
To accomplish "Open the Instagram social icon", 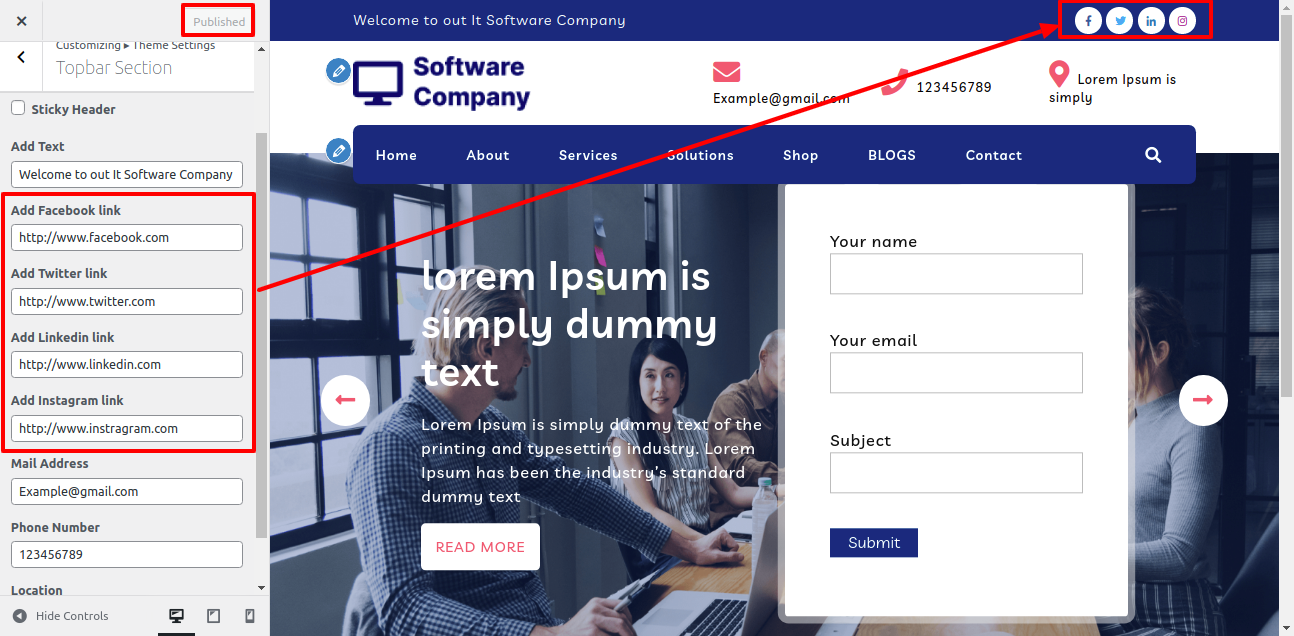I will 1182,20.
